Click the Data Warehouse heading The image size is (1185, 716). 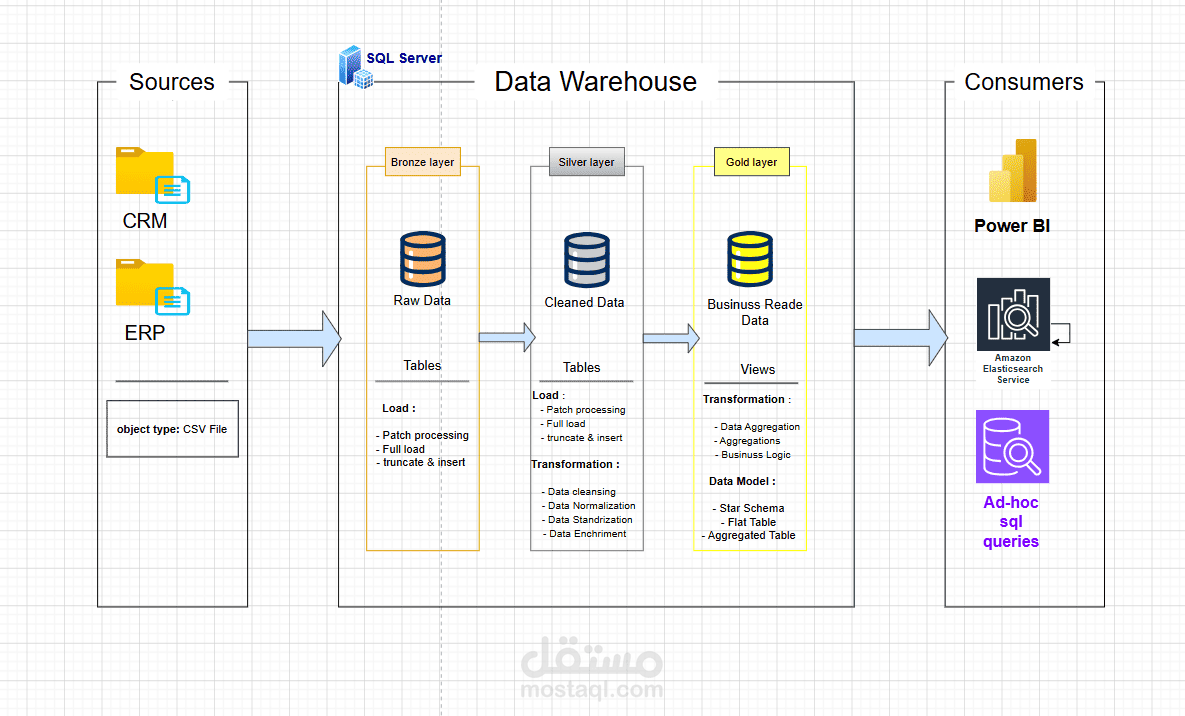596,82
